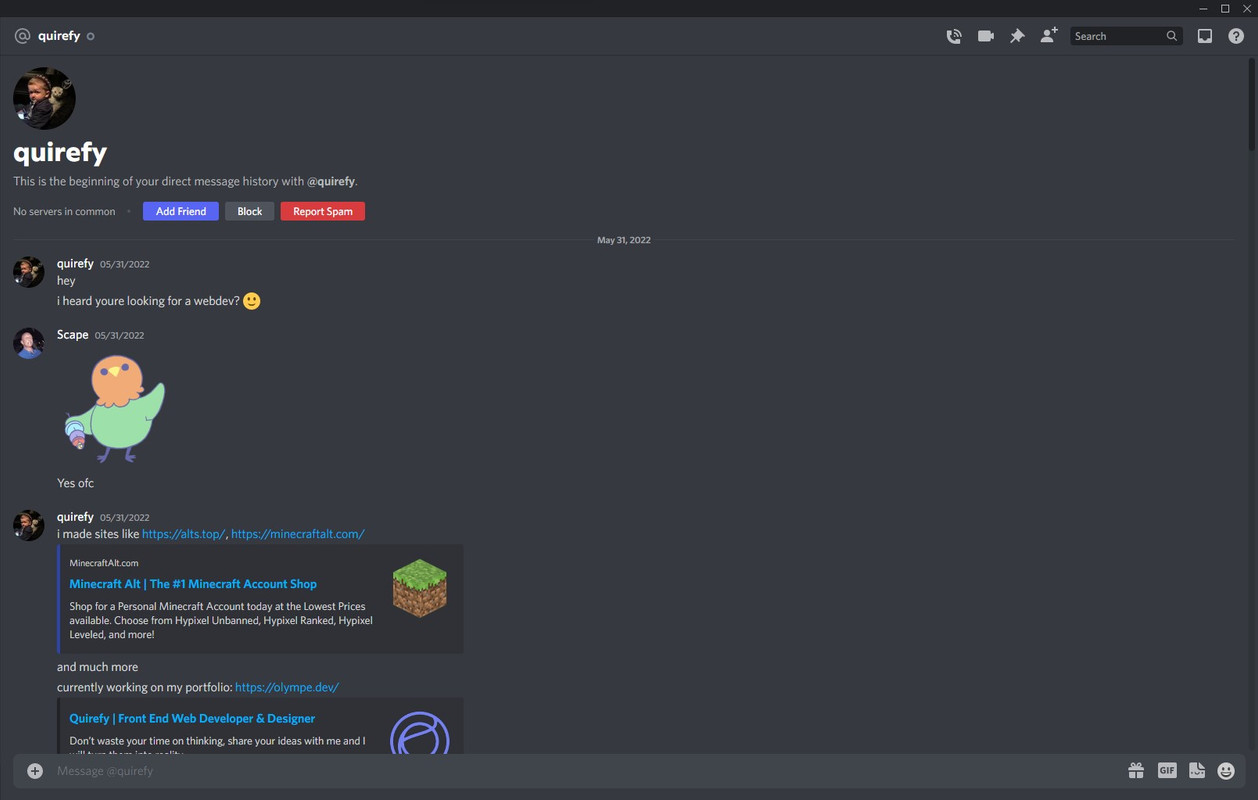Add friends to DM icon
This screenshot has height=800, width=1258.
click(x=1049, y=36)
